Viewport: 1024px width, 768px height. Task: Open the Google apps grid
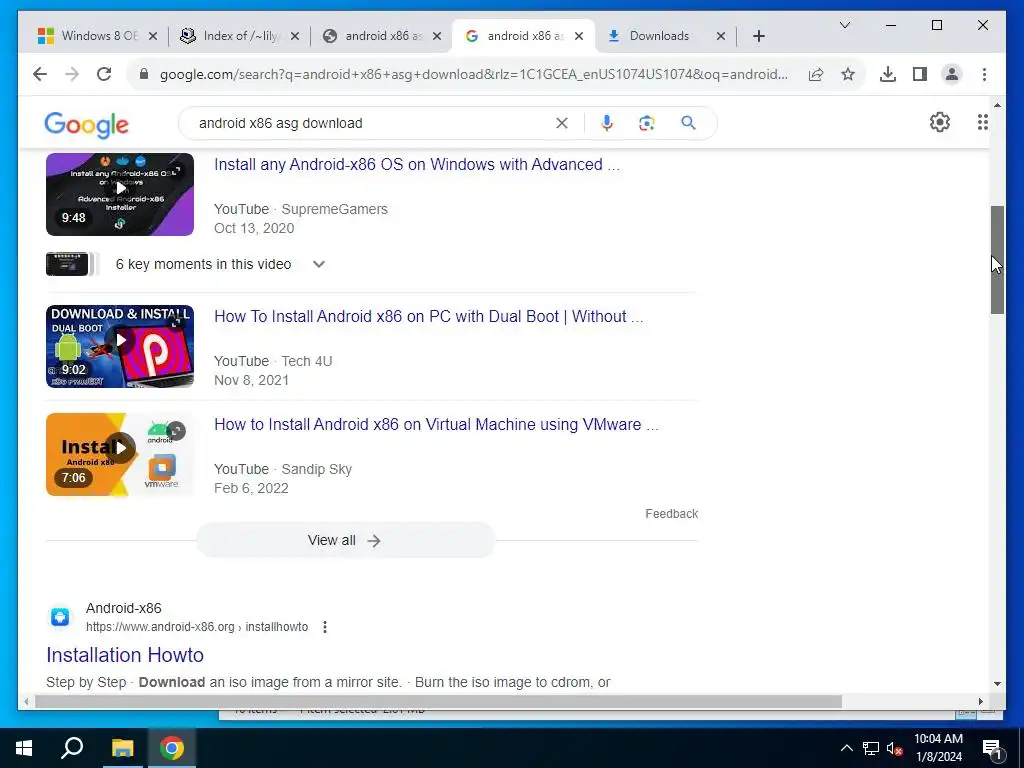[x=982, y=122]
